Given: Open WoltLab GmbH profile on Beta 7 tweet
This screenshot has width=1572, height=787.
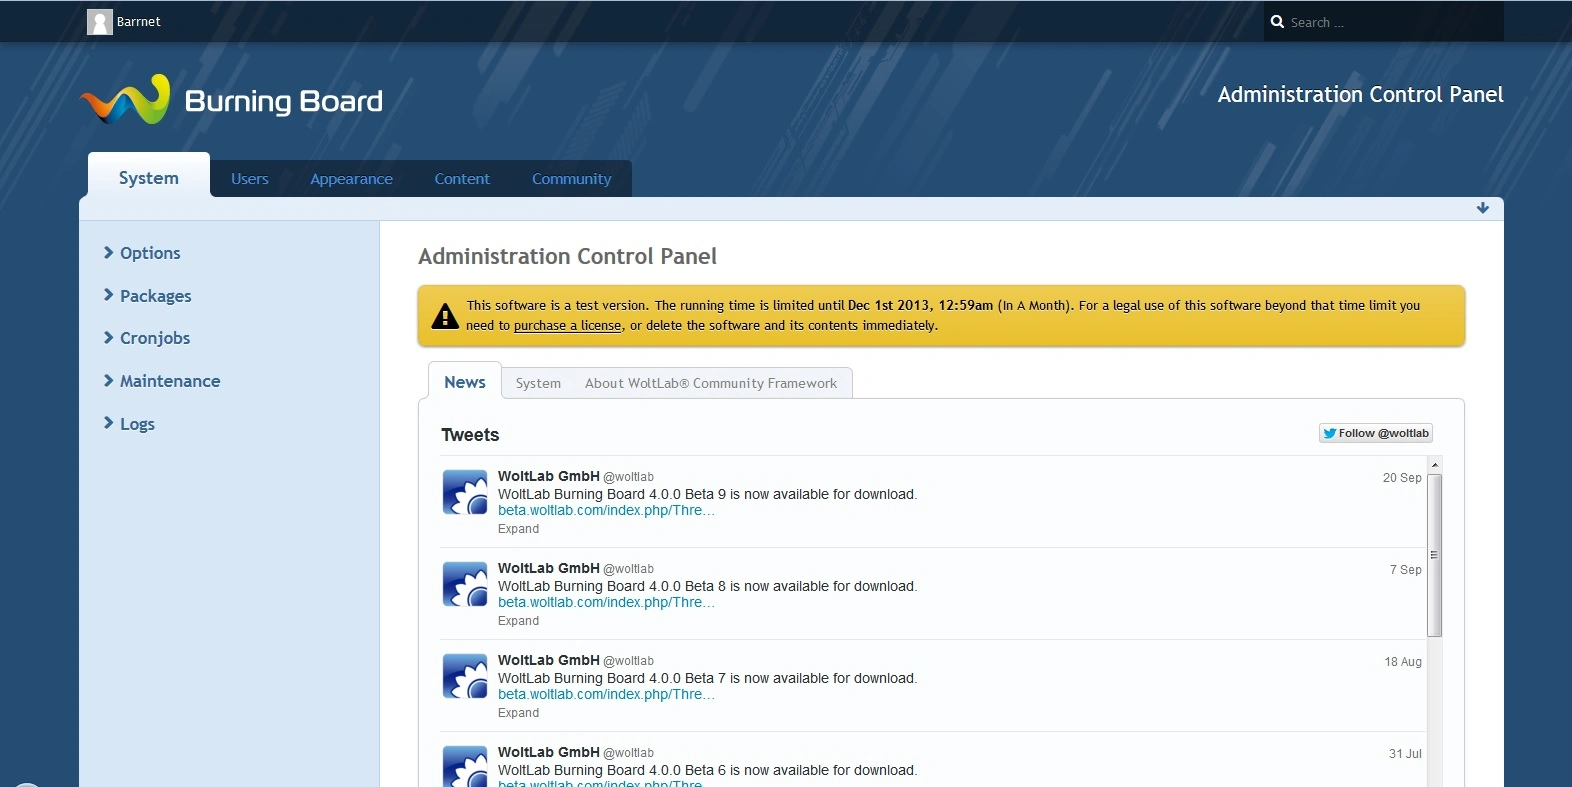Looking at the screenshot, I should (x=549, y=660).
